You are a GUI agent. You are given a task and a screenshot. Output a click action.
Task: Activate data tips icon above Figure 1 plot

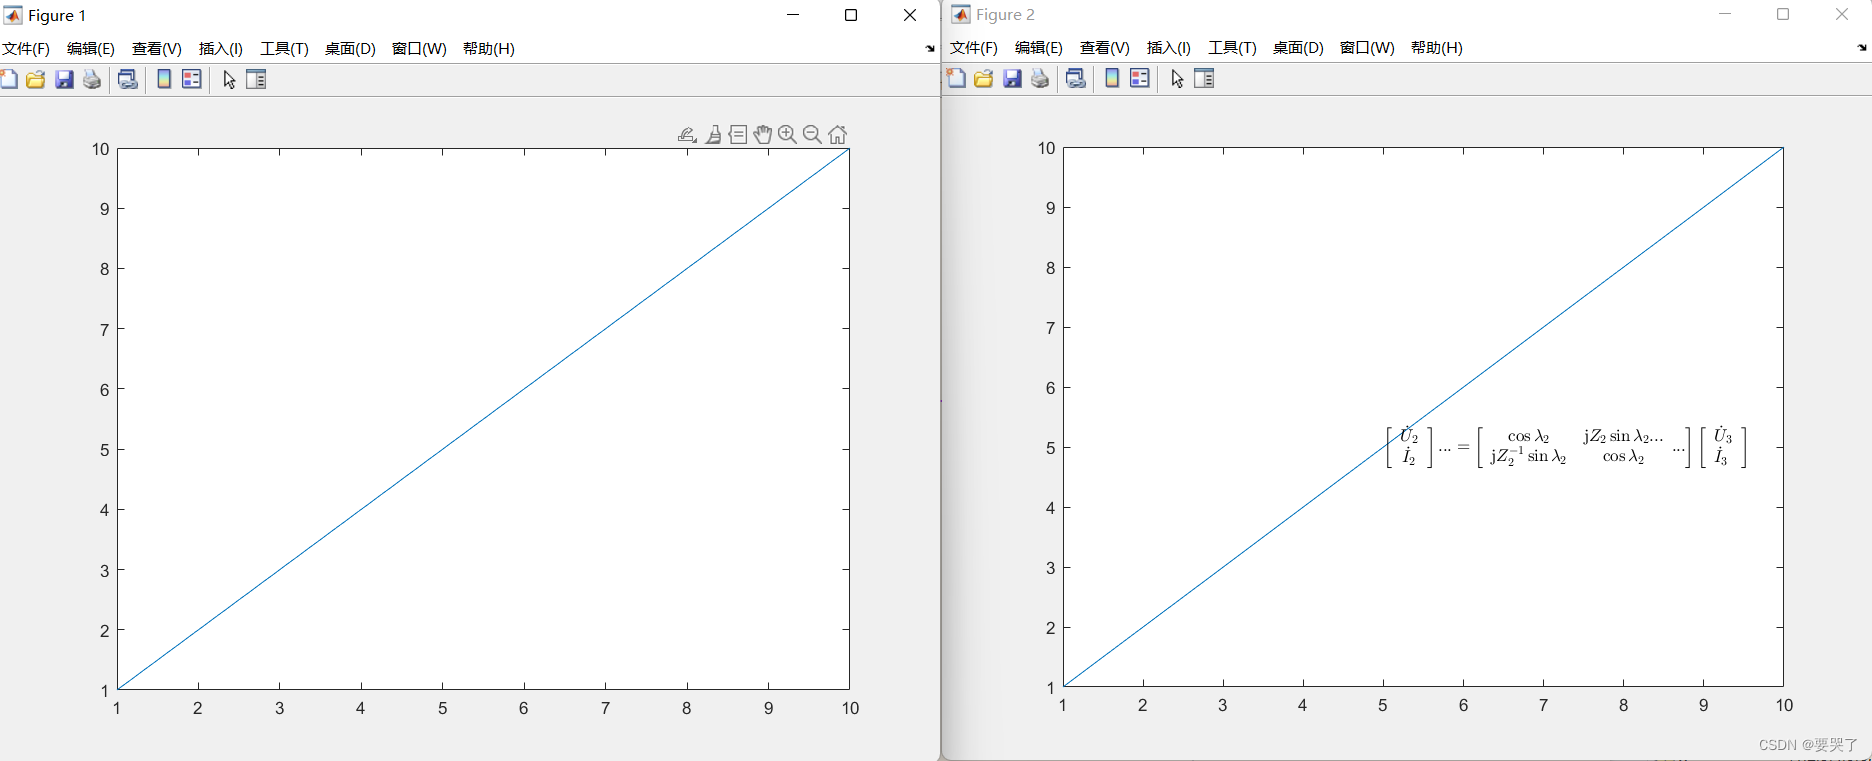click(738, 135)
